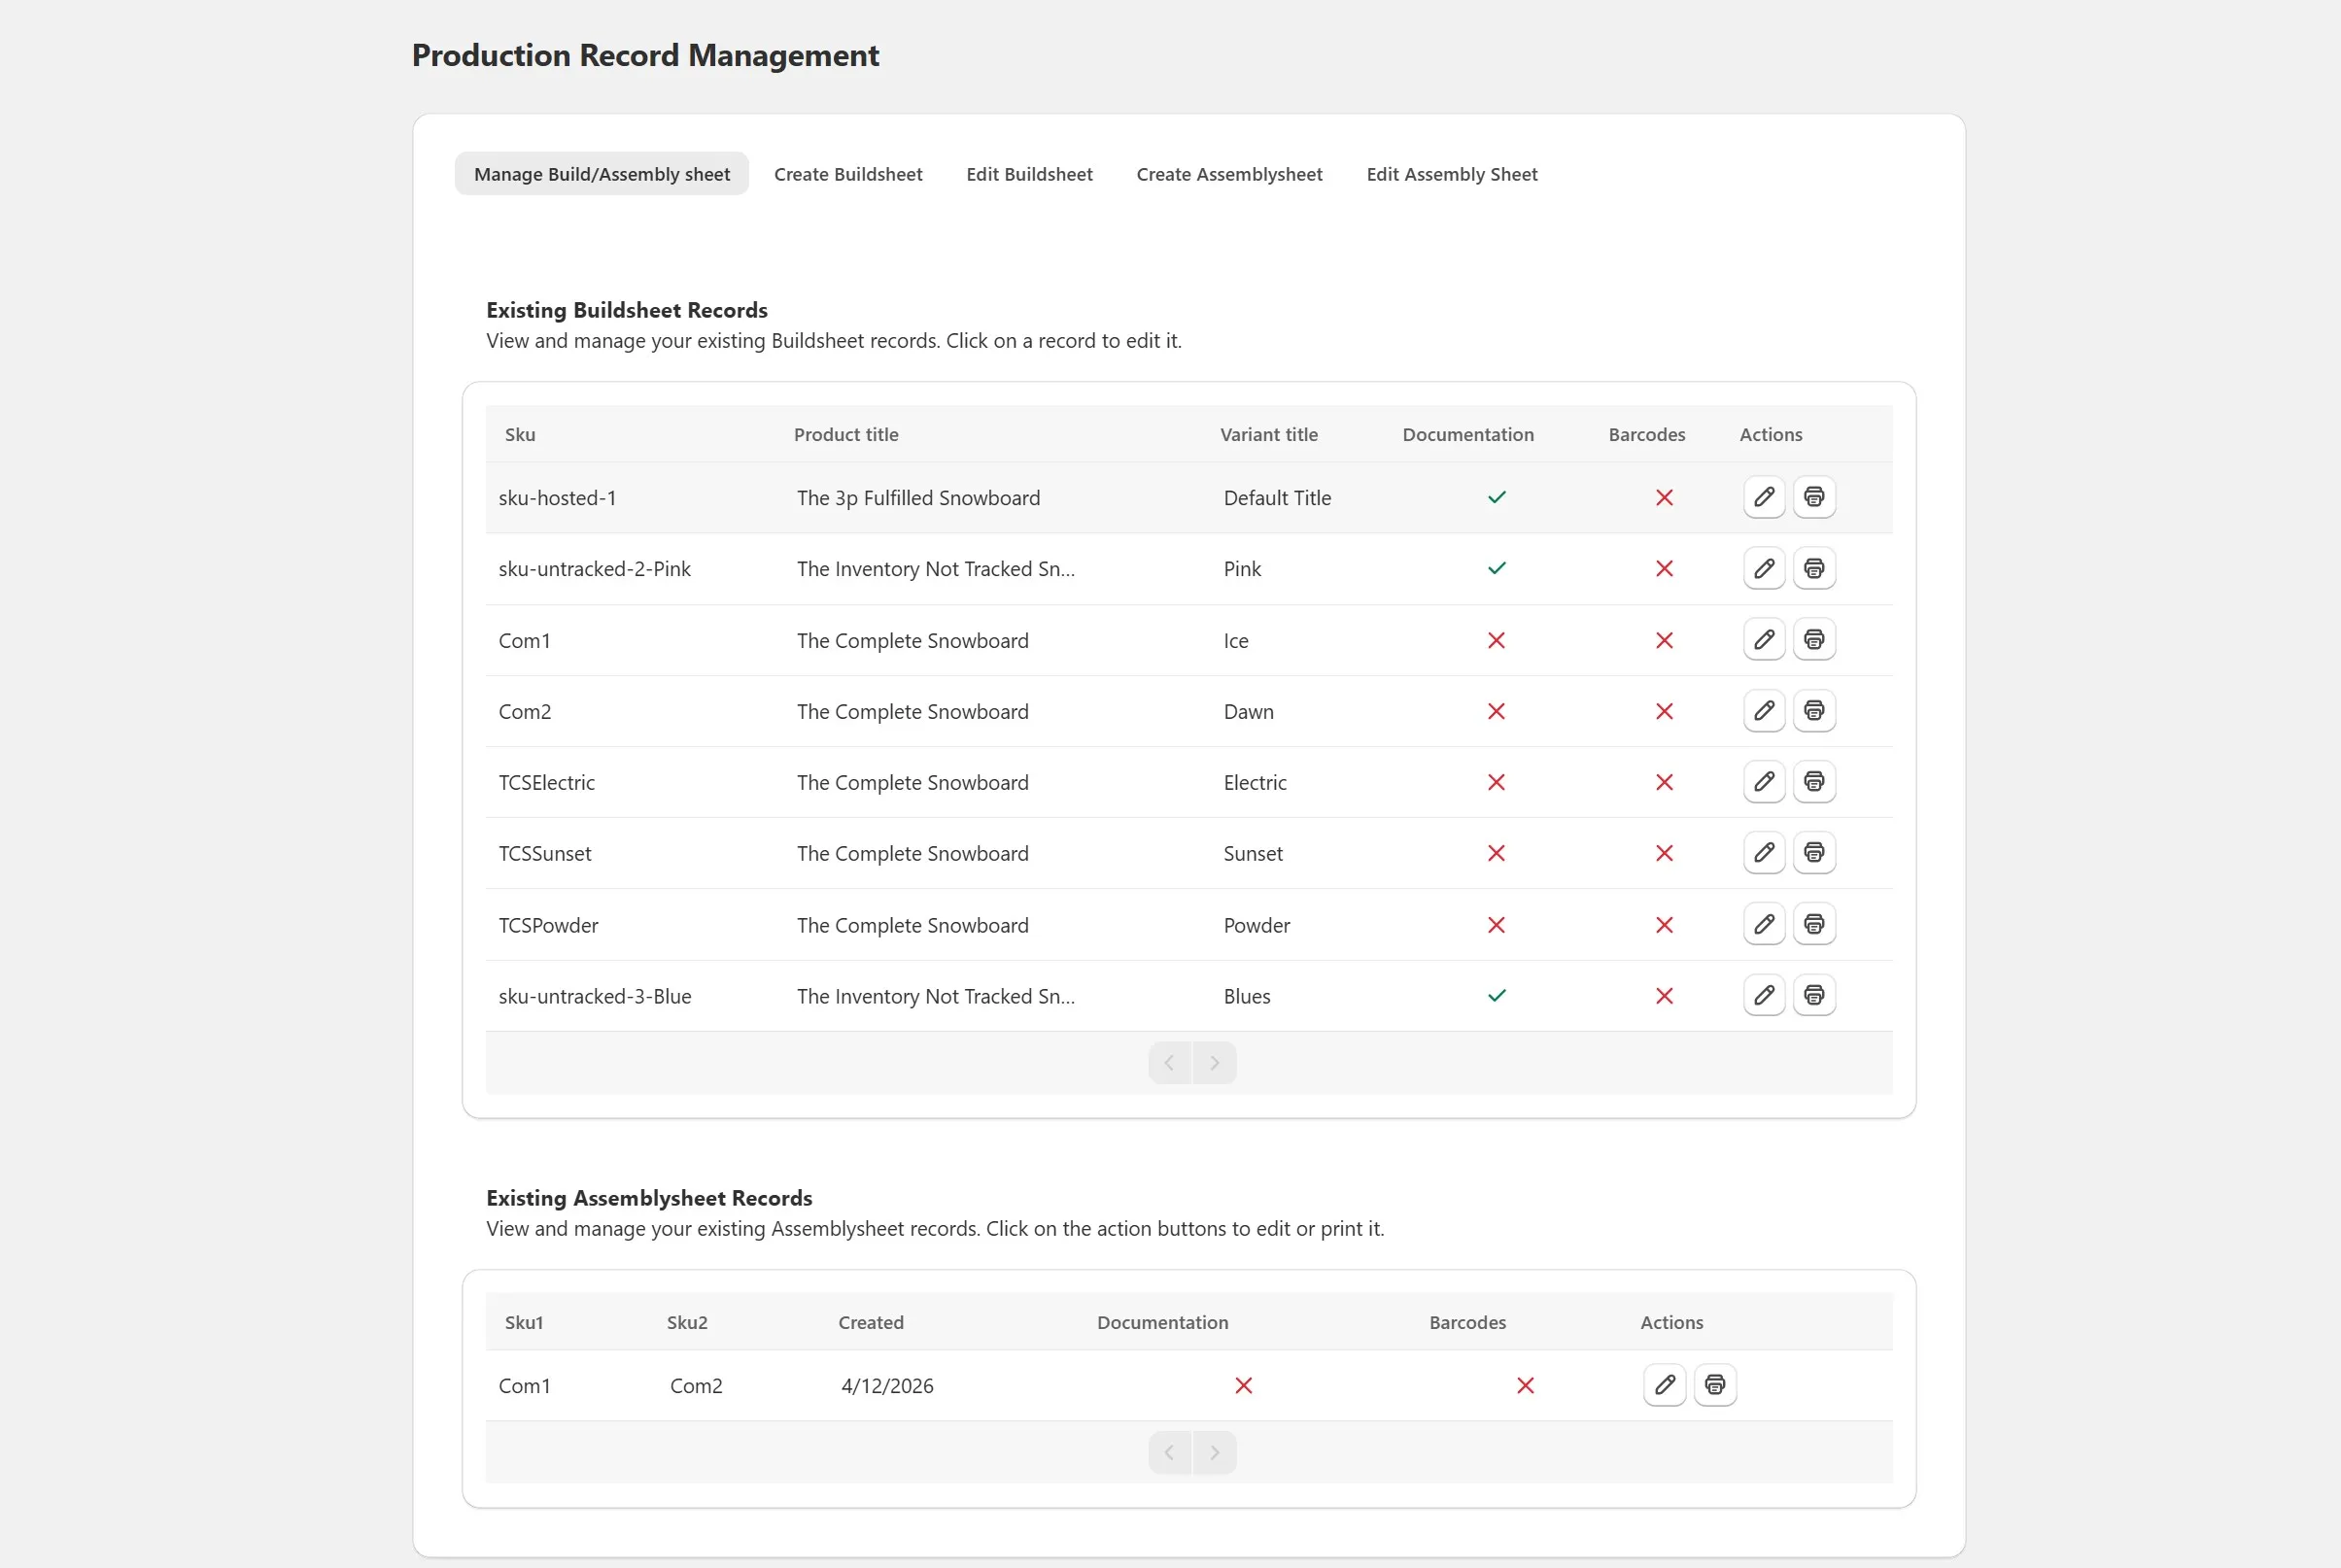Image resolution: width=2341 pixels, height=1568 pixels.
Task: Click the Documentation X for the Com1 Ice row
Action: coord(1496,640)
